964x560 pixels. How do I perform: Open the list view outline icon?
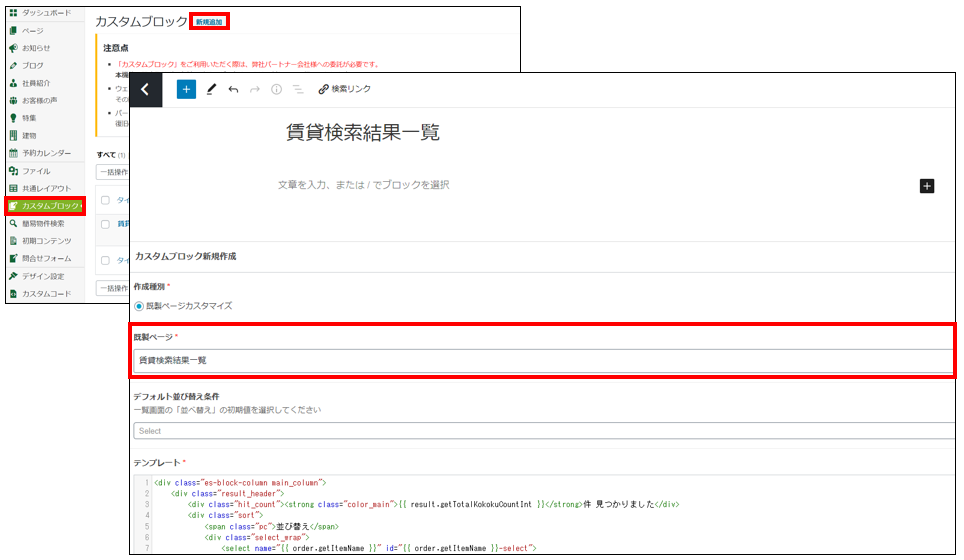(x=297, y=89)
